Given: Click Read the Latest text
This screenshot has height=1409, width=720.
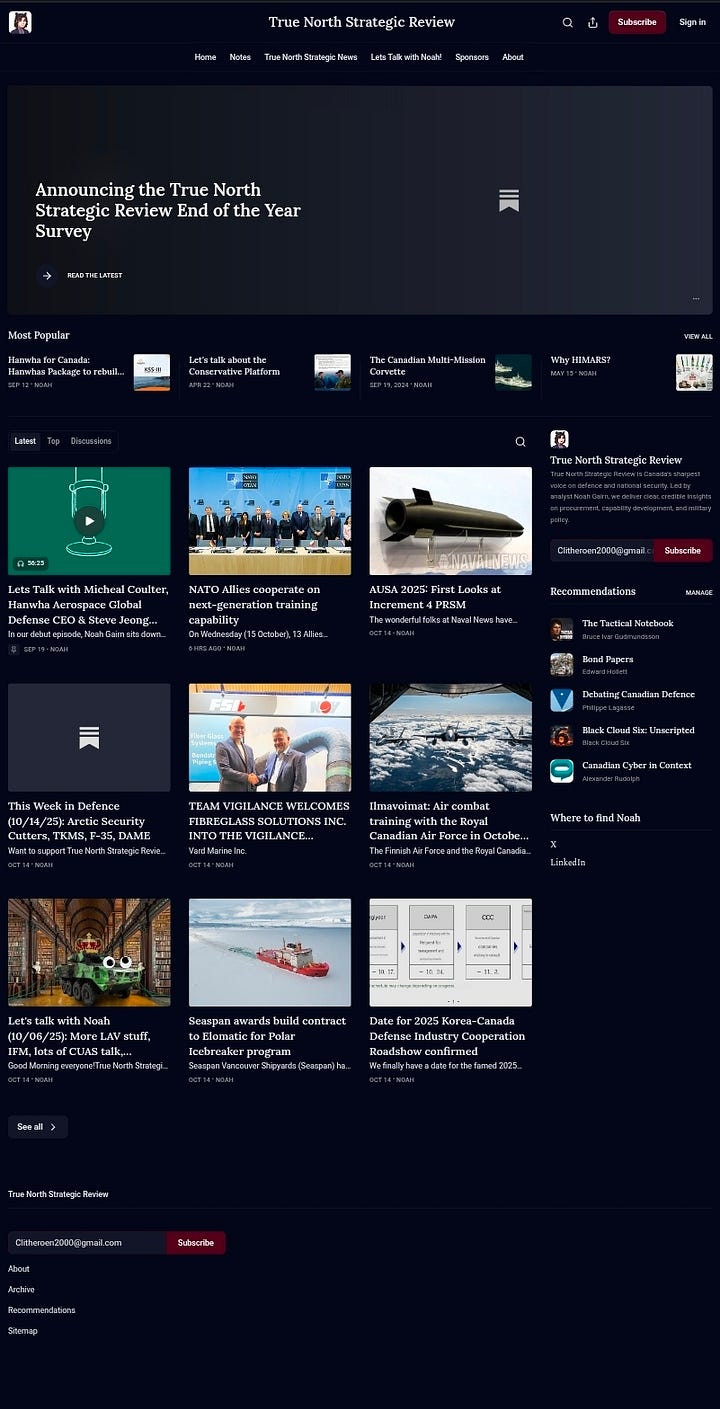Looking at the screenshot, I should click(95, 275).
